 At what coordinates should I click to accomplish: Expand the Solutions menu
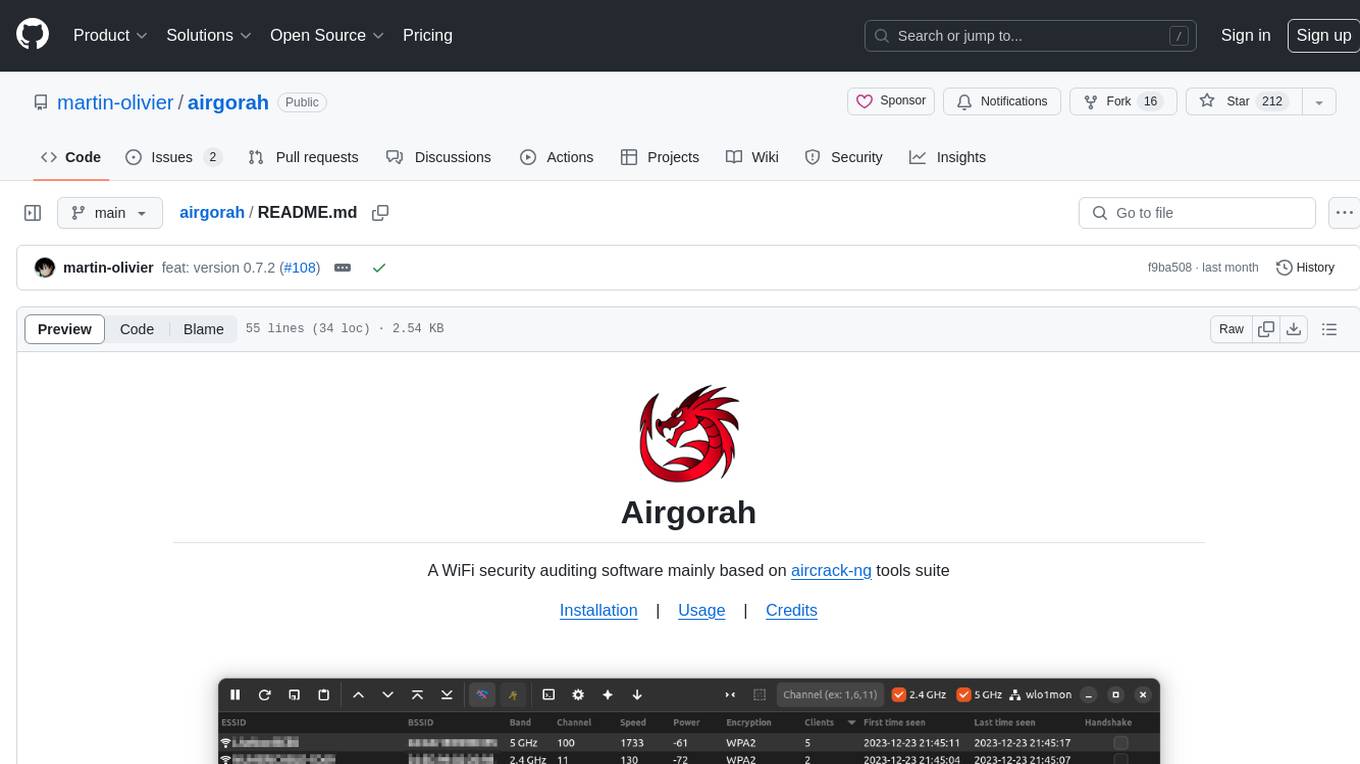209,35
